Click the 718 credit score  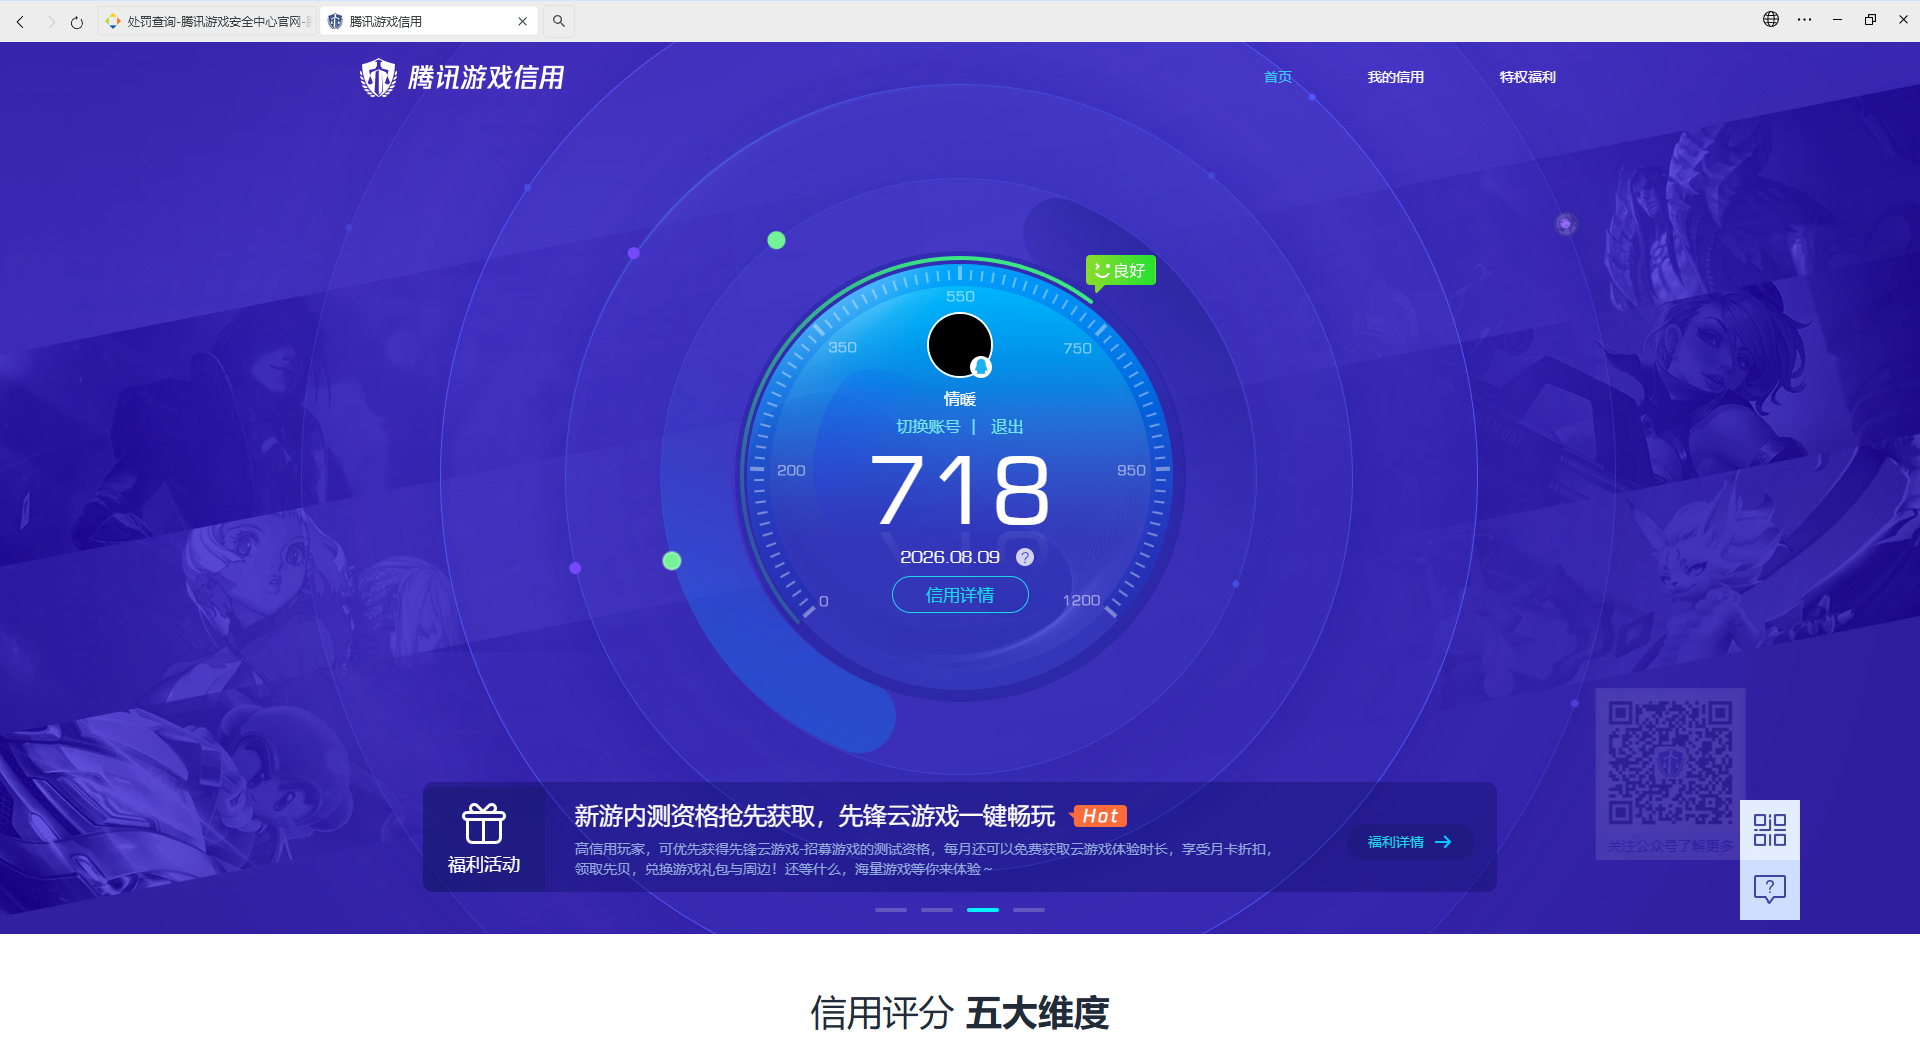click(x=960, y=490)
